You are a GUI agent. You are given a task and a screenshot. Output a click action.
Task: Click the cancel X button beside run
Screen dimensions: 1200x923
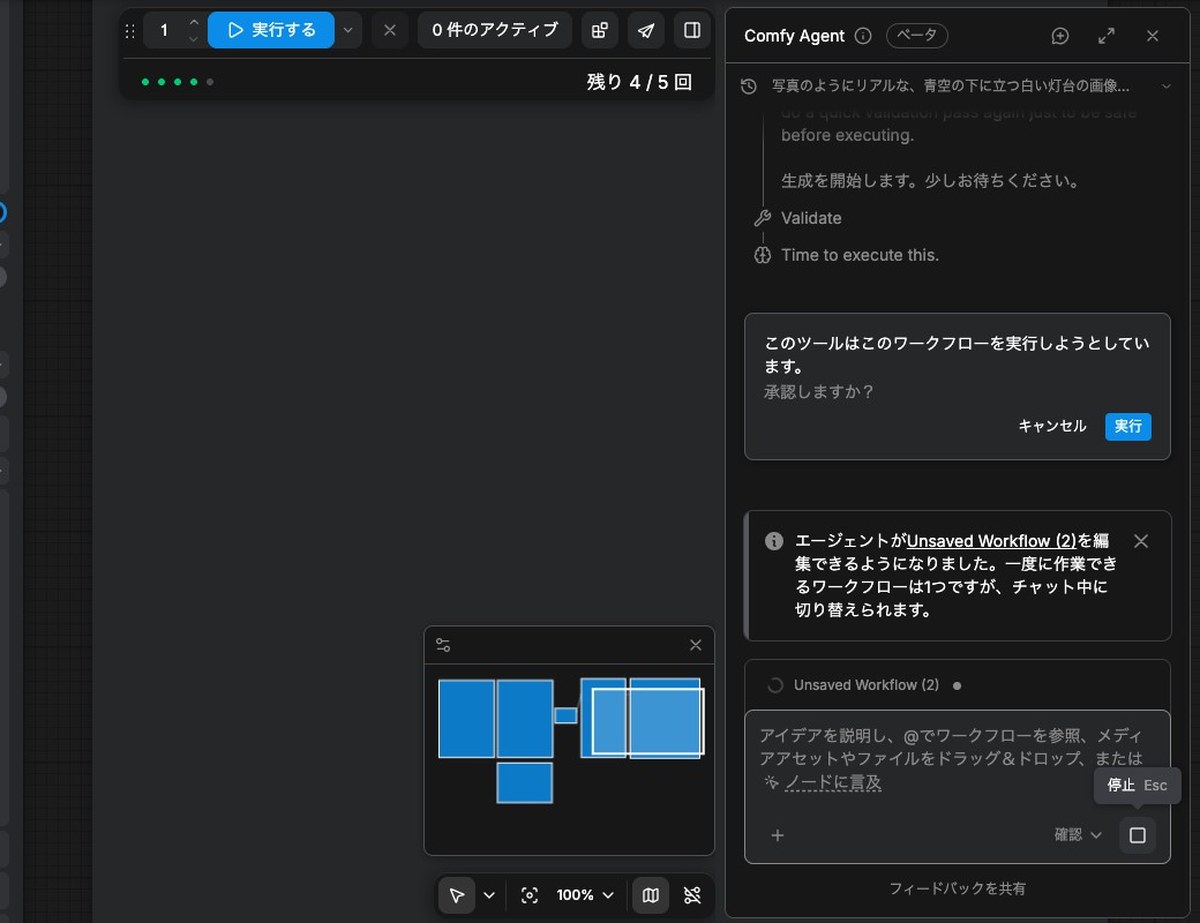click(390, 30)
